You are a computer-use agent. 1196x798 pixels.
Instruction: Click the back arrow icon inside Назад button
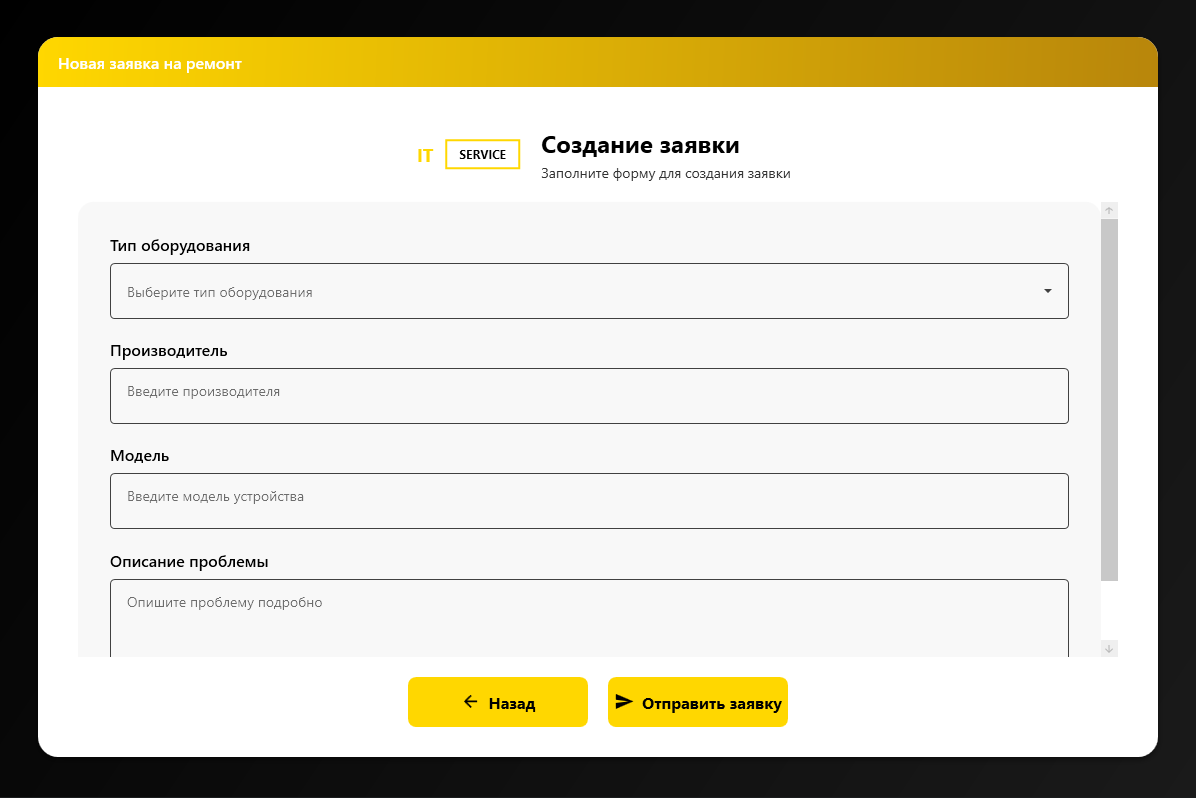[468, 702]
